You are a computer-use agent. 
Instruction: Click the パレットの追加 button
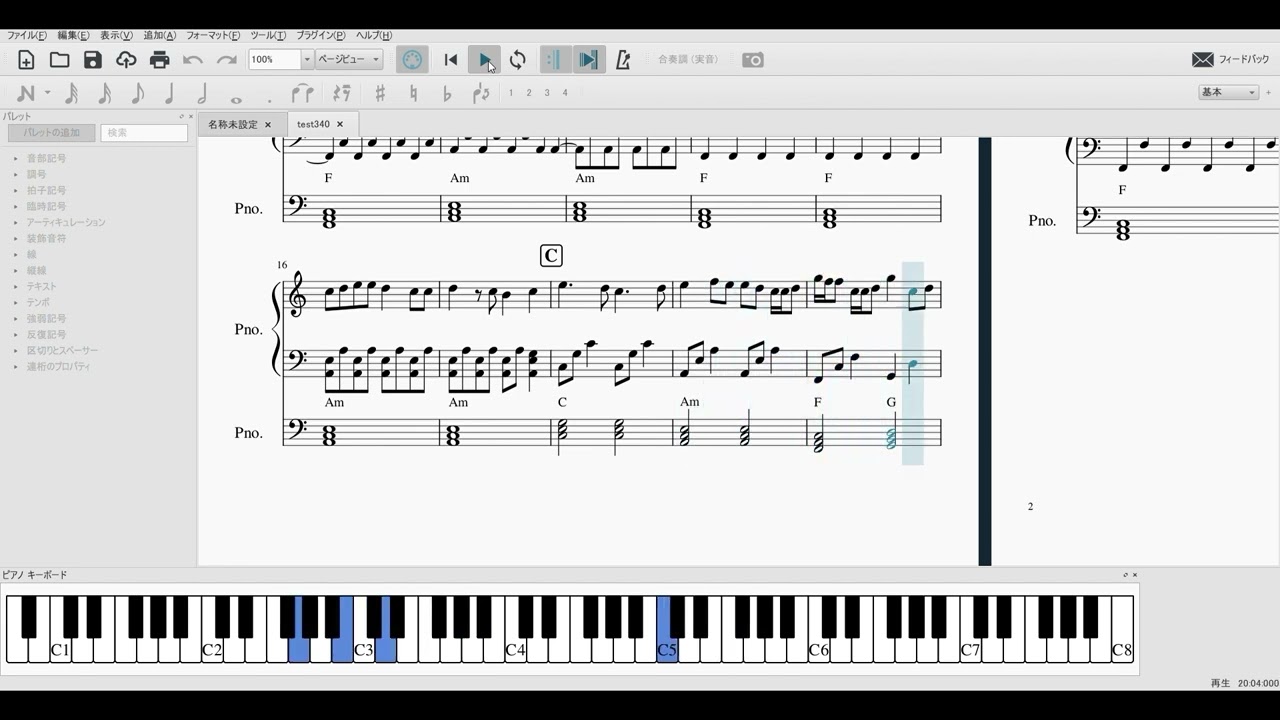51,132
